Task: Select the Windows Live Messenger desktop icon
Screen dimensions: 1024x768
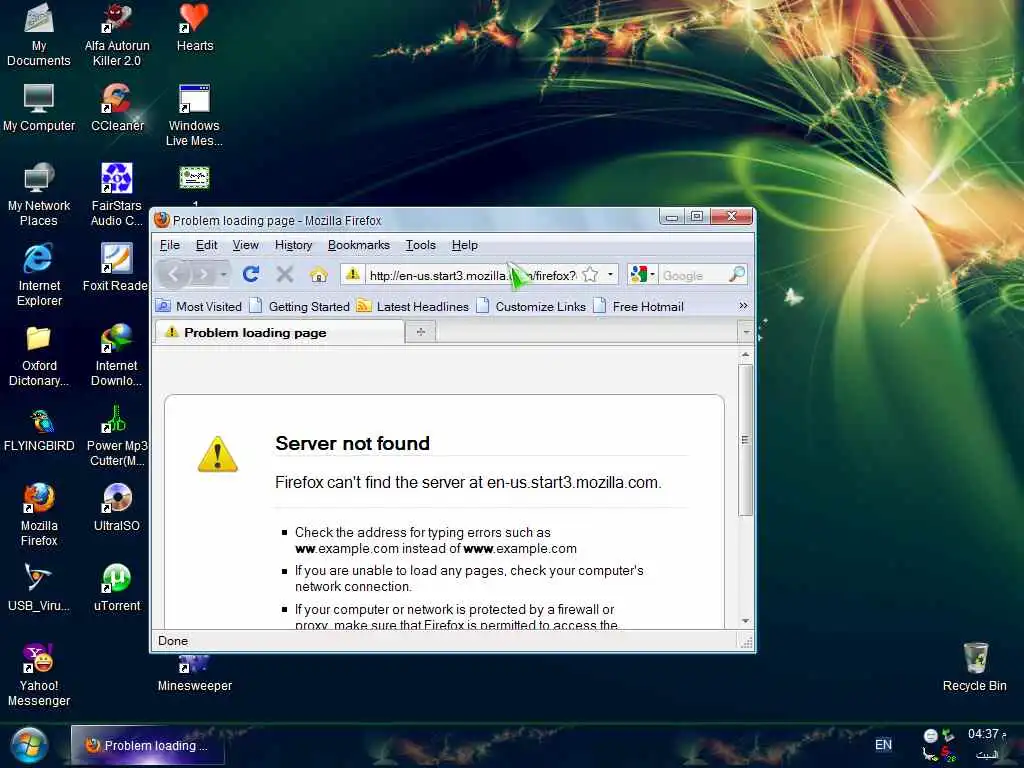Action: [x=195, y=115]
